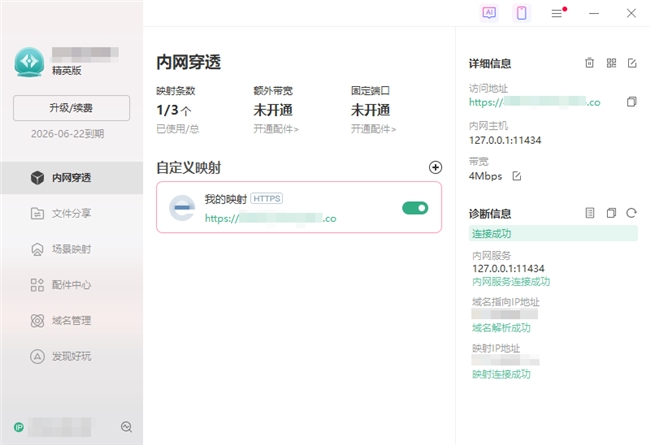Click the add custom mapping plus icon
The height and width of the screenshot is (445, 650).
coord(434,168)
